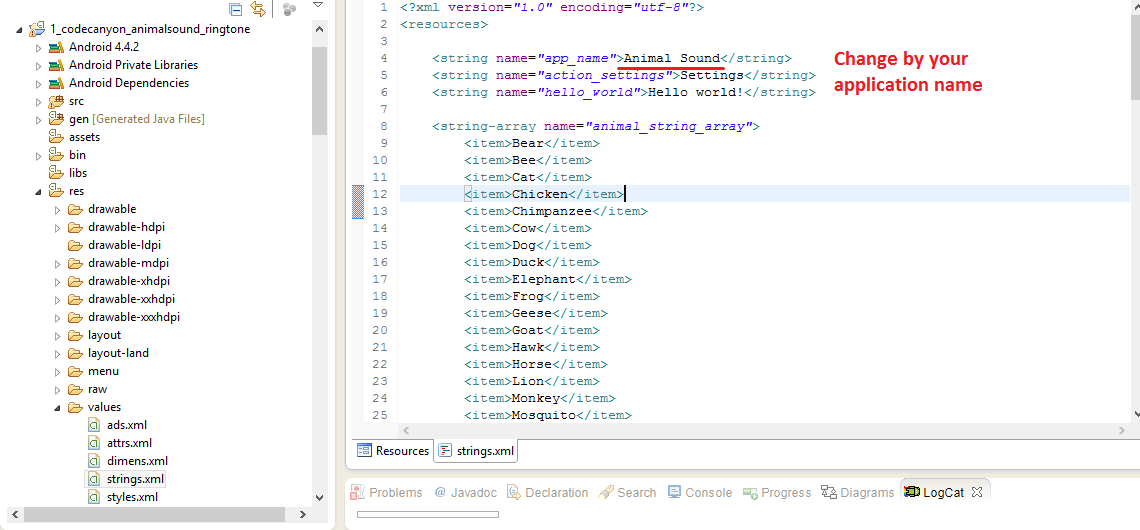The width and height of the screenshot is (1140, 530).
Task: Click the styles.xml file icon
Action: click(93, 497)
